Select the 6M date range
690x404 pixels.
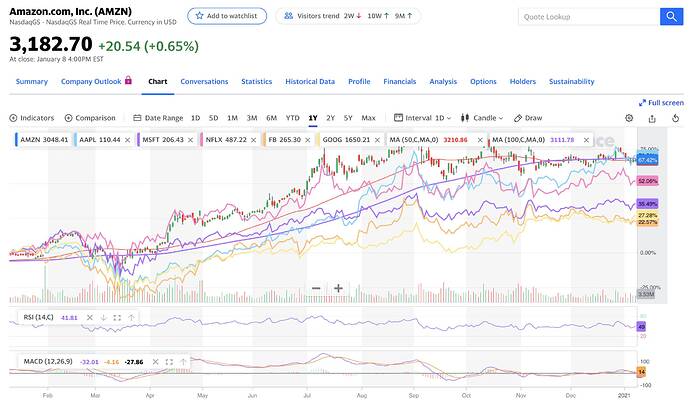coord(272,118)
